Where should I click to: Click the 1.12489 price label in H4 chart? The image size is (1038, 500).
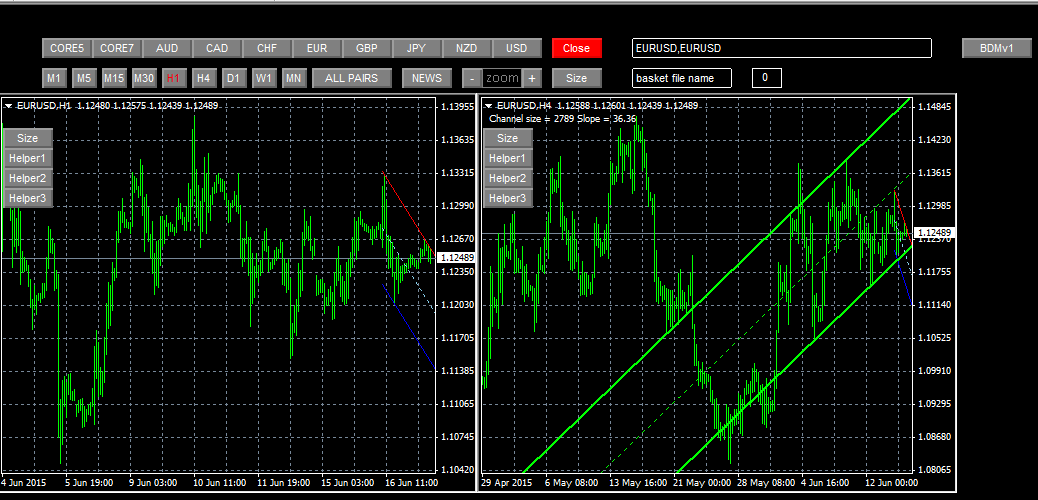pyautogui.click(x=933, y=232)
